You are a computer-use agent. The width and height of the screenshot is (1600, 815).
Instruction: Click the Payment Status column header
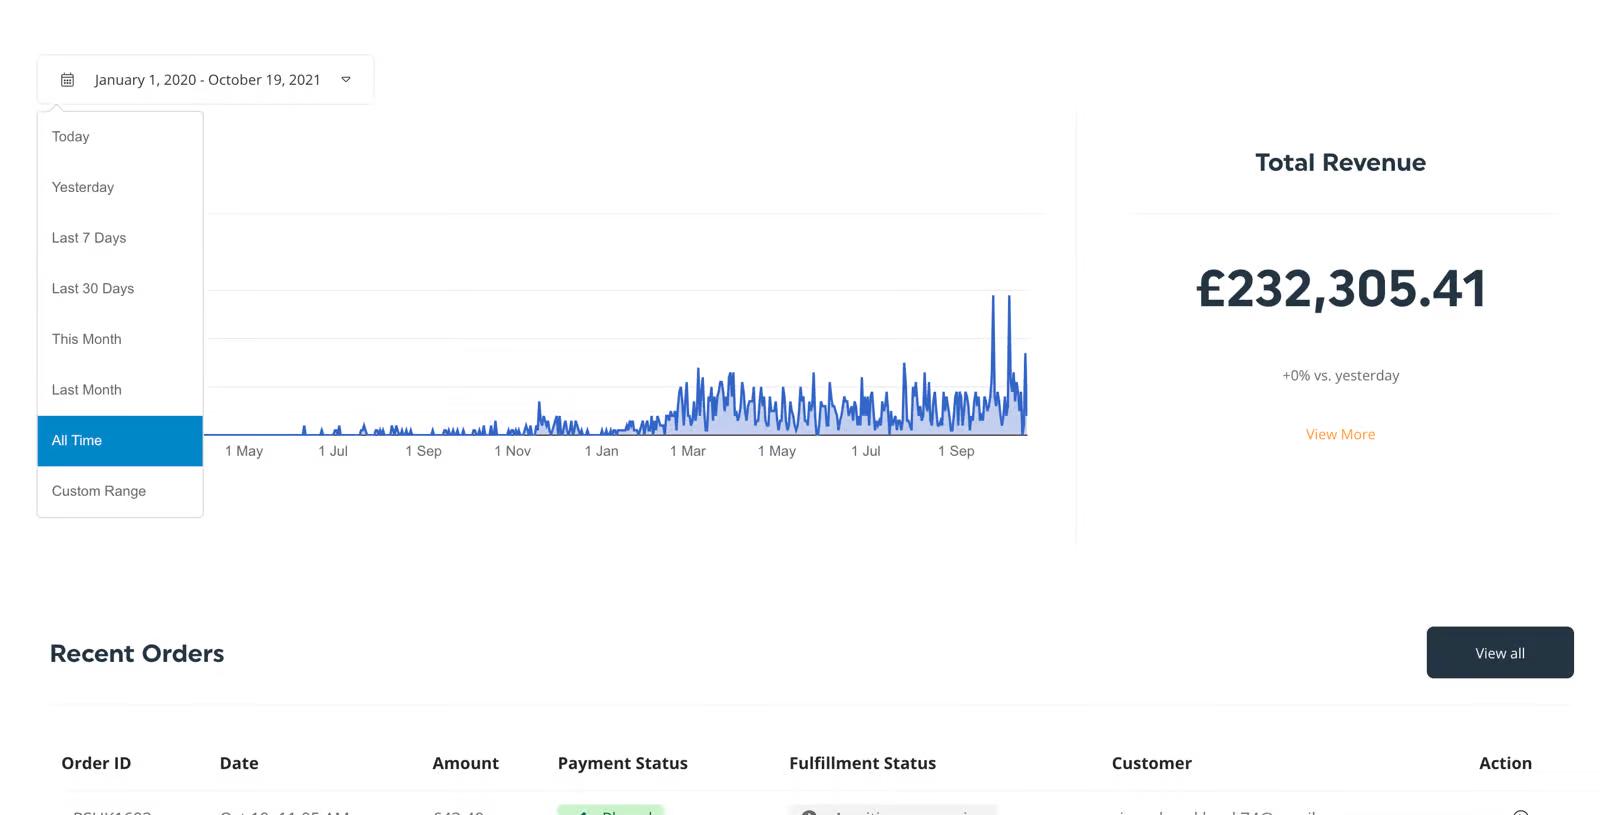pos(622,764)
